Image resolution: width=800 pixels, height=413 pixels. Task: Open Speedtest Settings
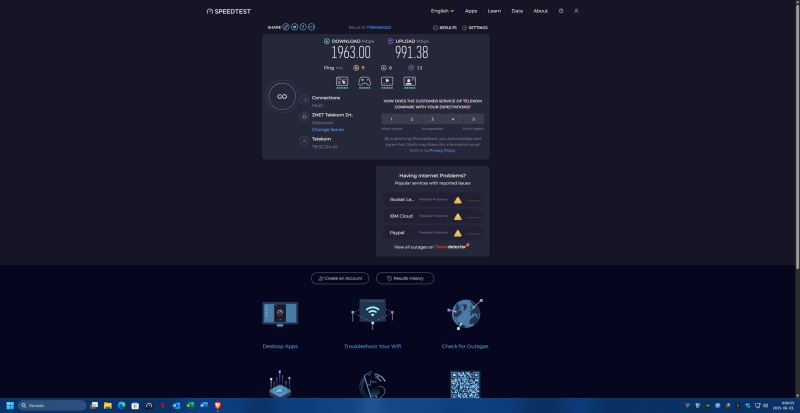click(x=475, y=28)
